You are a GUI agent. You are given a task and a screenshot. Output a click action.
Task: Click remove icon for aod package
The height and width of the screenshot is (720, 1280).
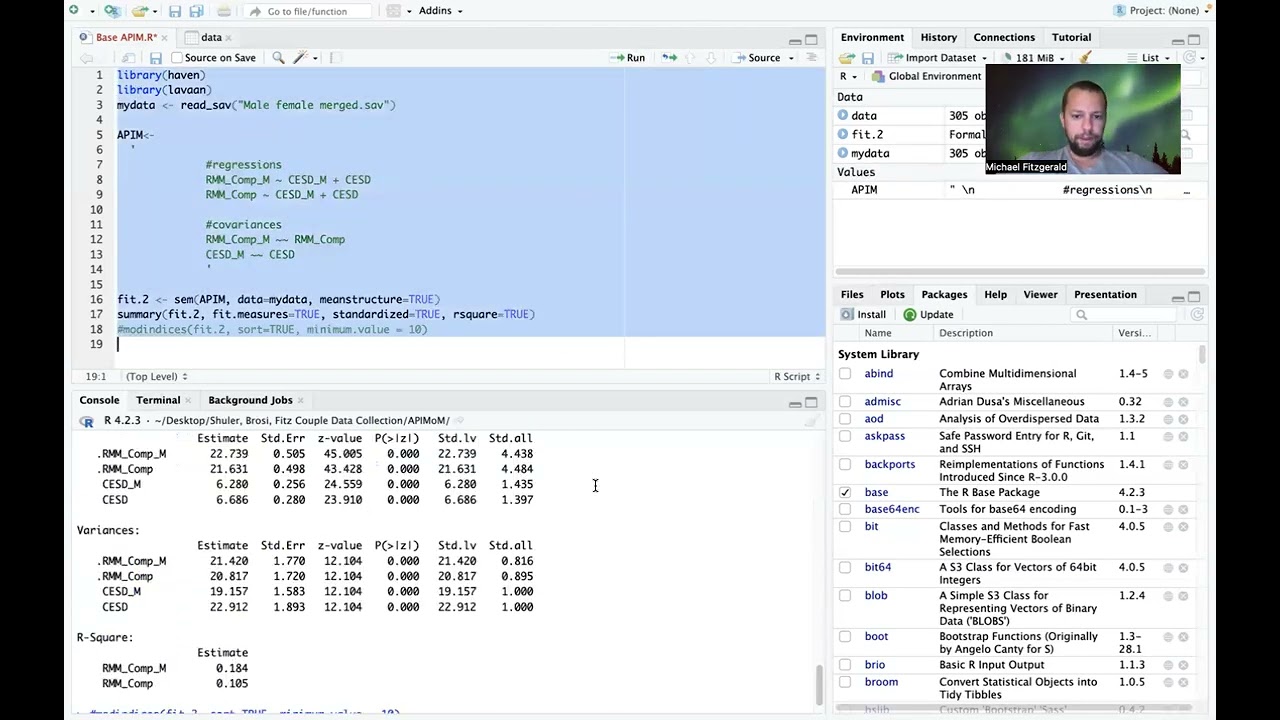pos(1183,419)
